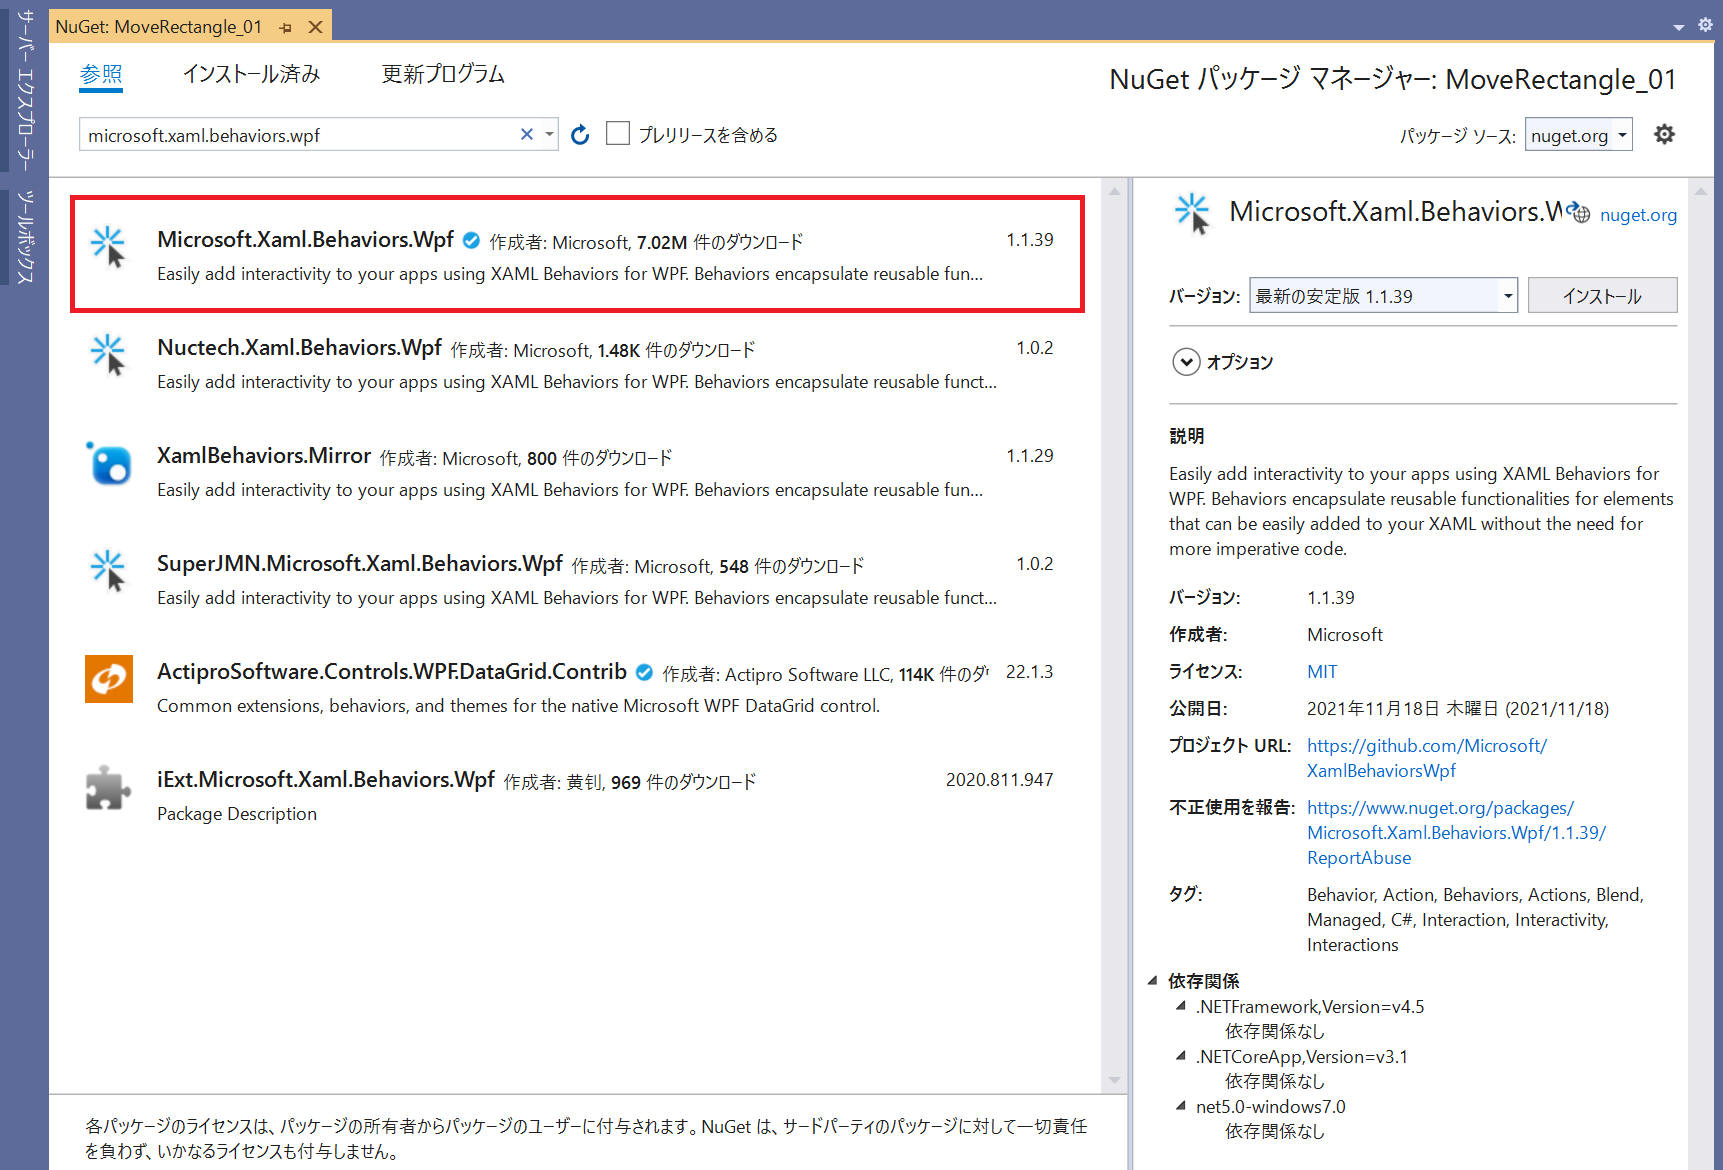The height and width of the screenshot is (1170, 1723).
Task: Click the Nuctech.Xaml.Behaviors.Wpf package icon
Action: (x=108, y=355)
